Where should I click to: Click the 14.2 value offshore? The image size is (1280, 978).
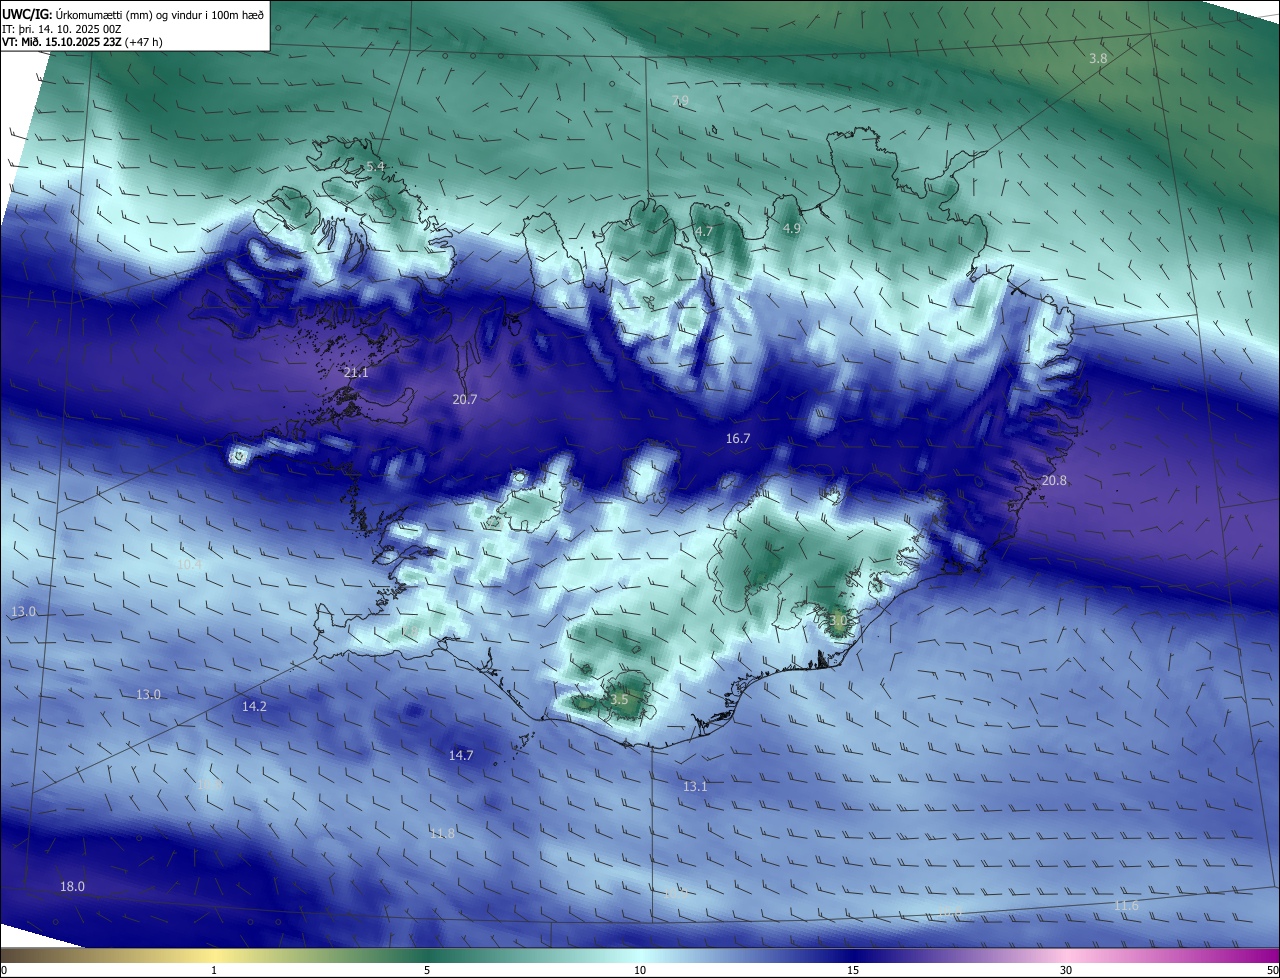(255, 707)
